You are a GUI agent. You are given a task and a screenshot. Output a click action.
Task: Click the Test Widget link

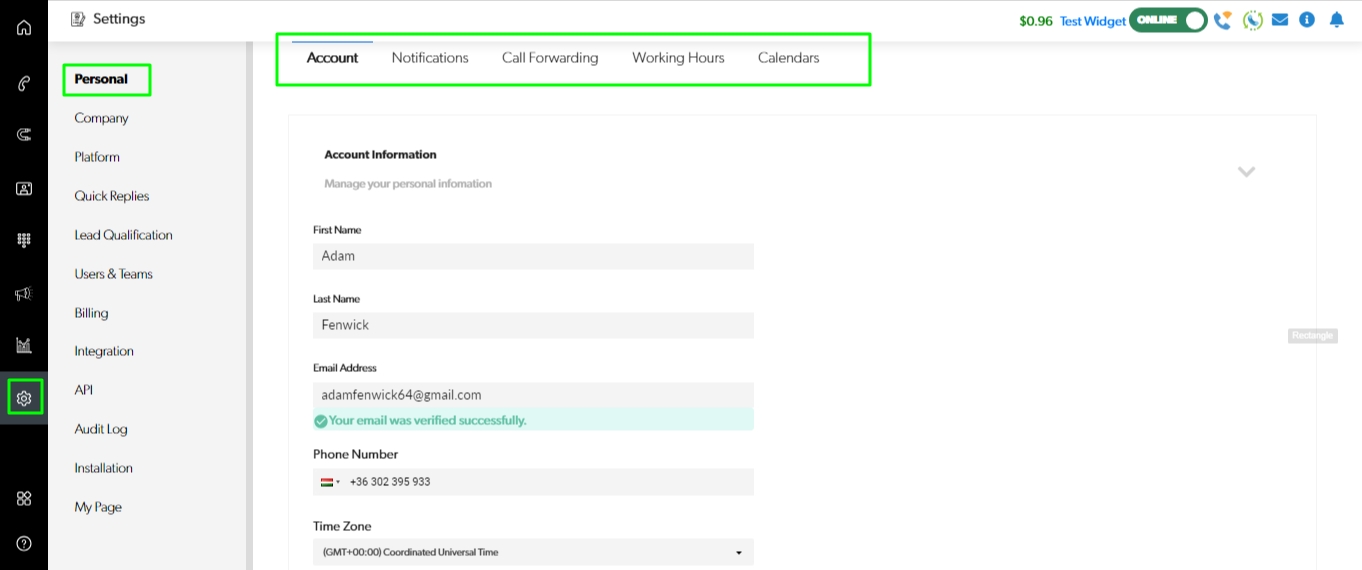[1092, 21]
